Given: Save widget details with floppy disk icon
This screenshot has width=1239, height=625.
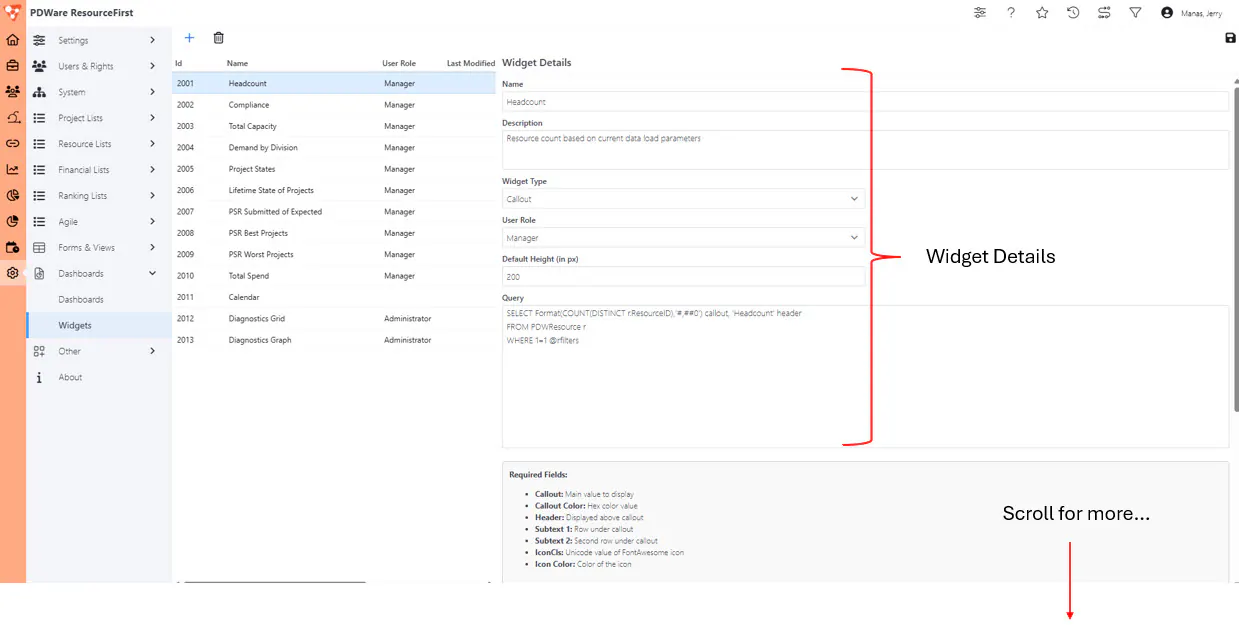Looking at the screenshot, I should point(1230,38).
